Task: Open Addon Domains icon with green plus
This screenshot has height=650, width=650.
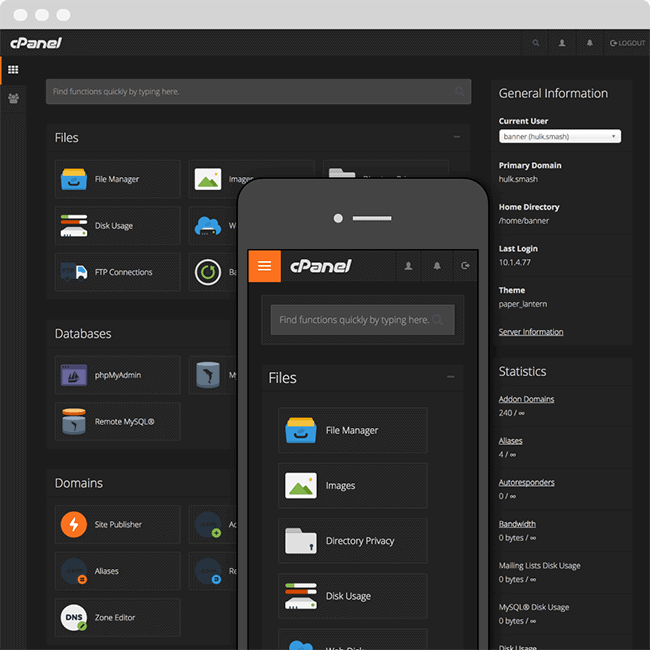Action: [x=208, y=524]
